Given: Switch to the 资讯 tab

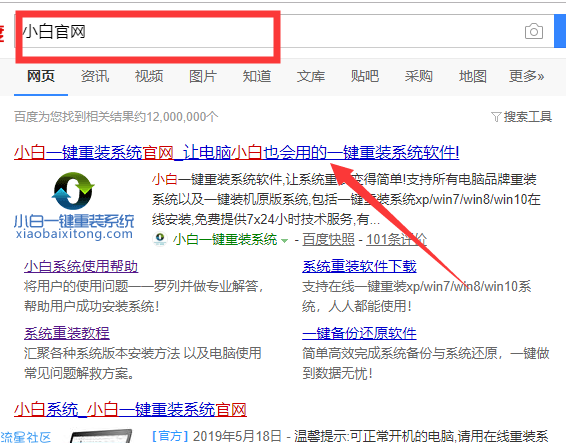Looking at the screenshot, I should pos(95,76).
